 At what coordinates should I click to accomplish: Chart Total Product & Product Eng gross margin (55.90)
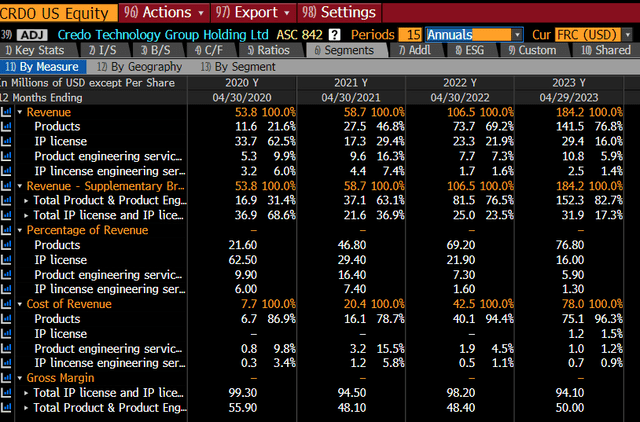click(x=6, y=407)
